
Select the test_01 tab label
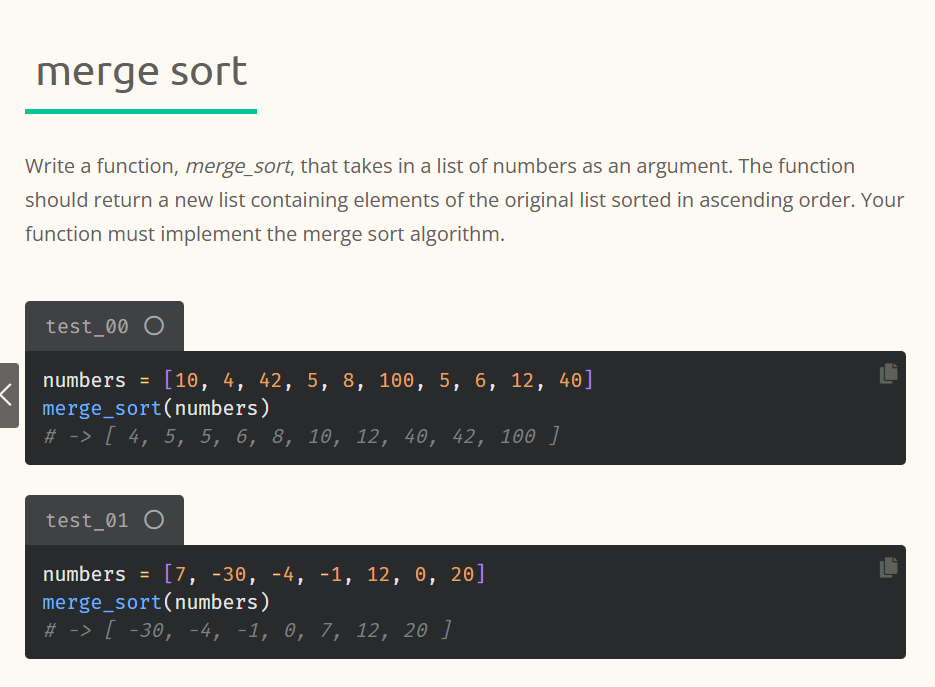click(87, 520)
